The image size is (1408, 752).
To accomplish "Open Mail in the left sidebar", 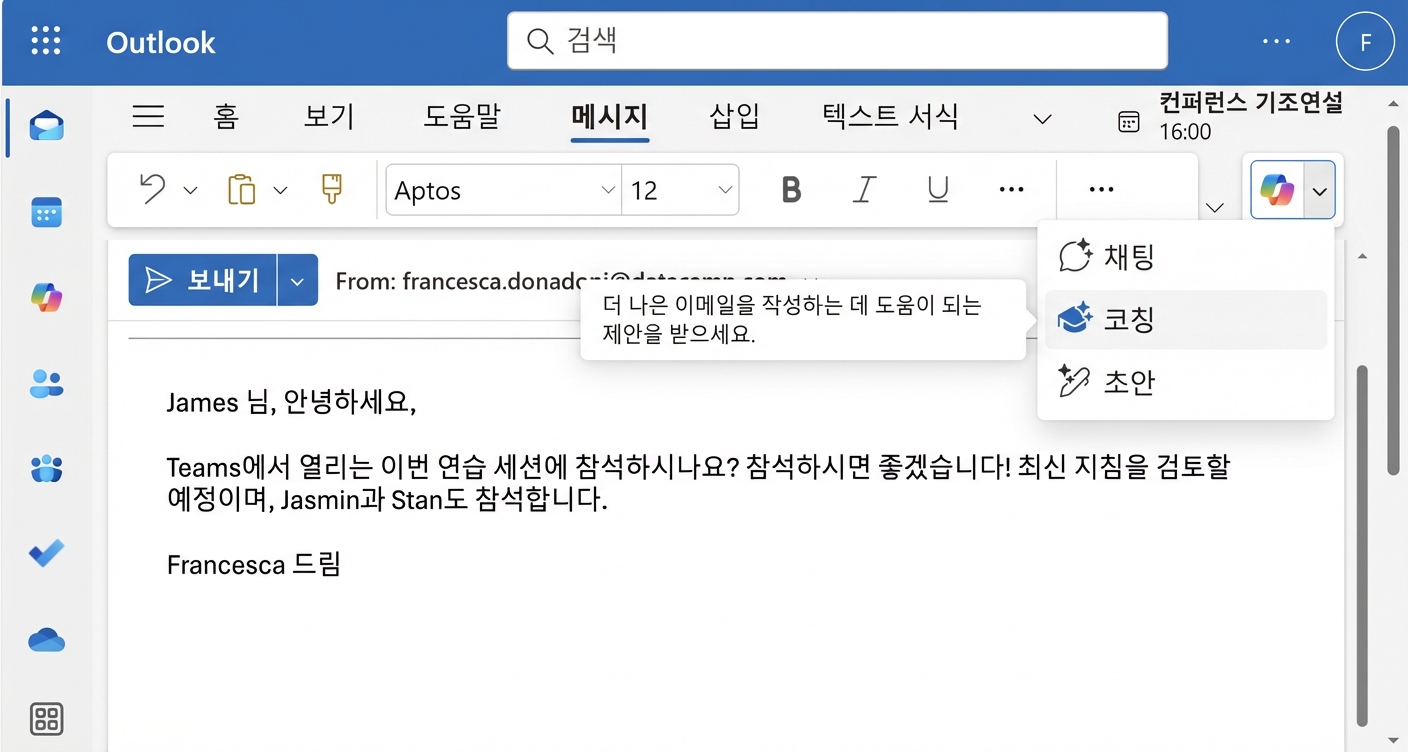I will [x=46, y=126].
